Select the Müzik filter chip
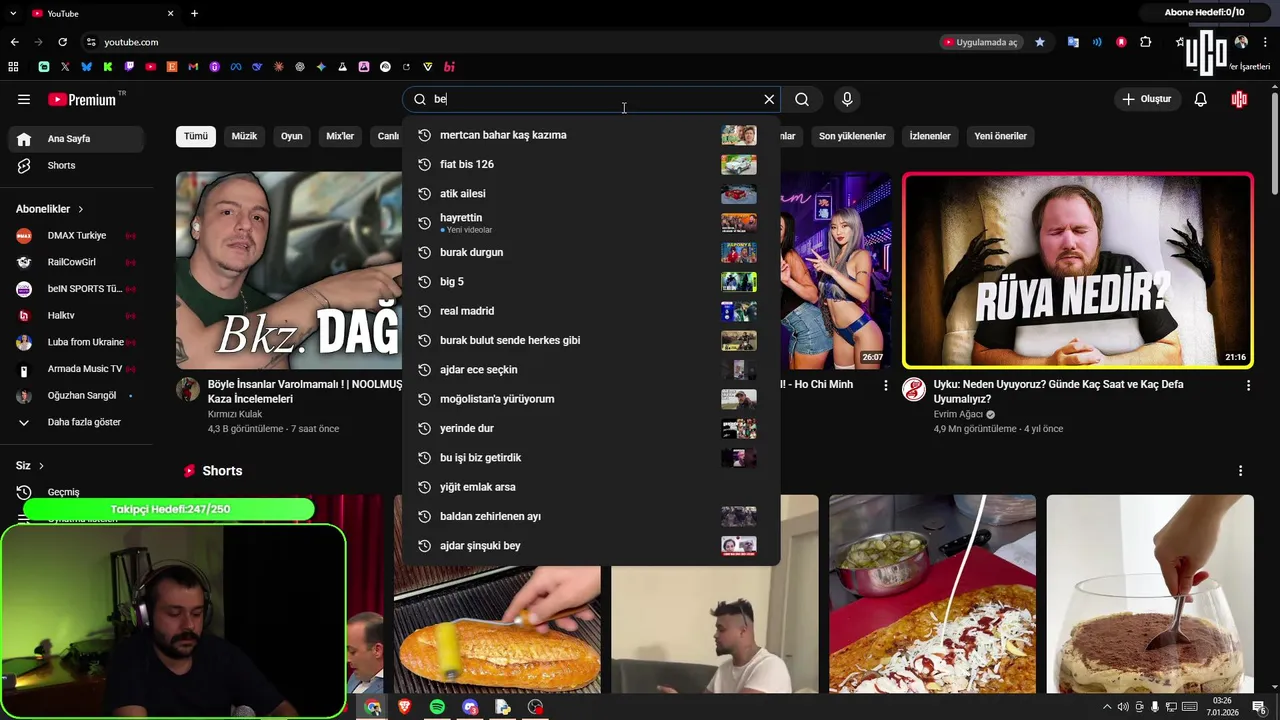The width and height of the screenshot is (1280, 720). click(x=244, y=136)
